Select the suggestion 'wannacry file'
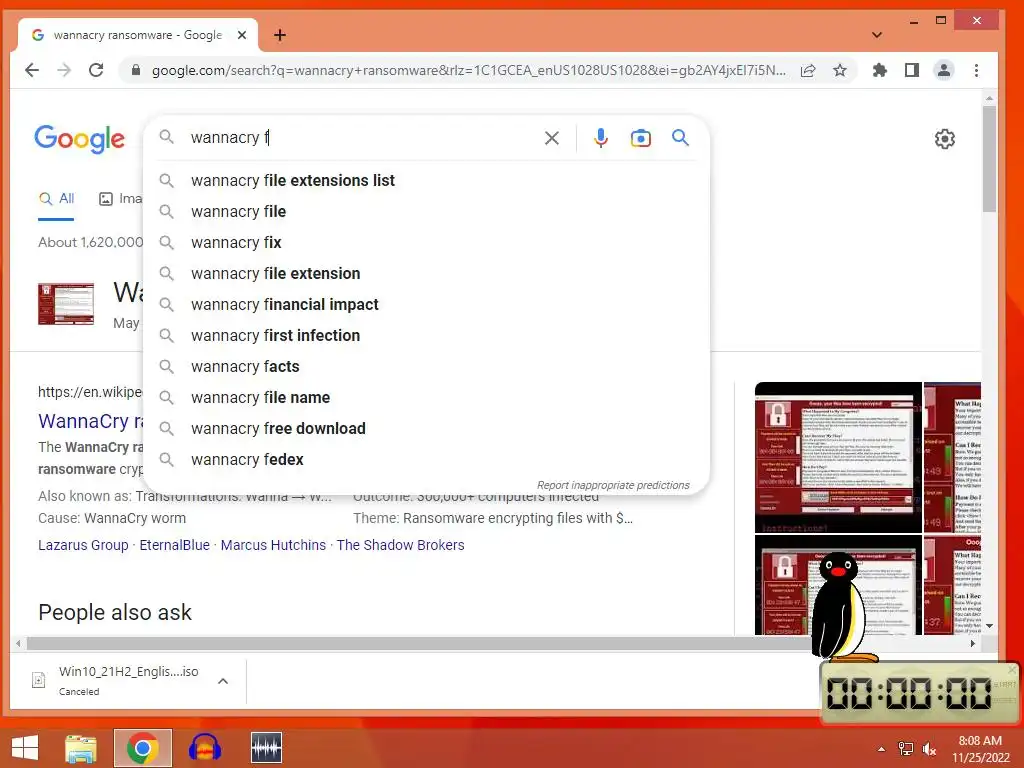The image size is (1024, 768). click(426, 212)
